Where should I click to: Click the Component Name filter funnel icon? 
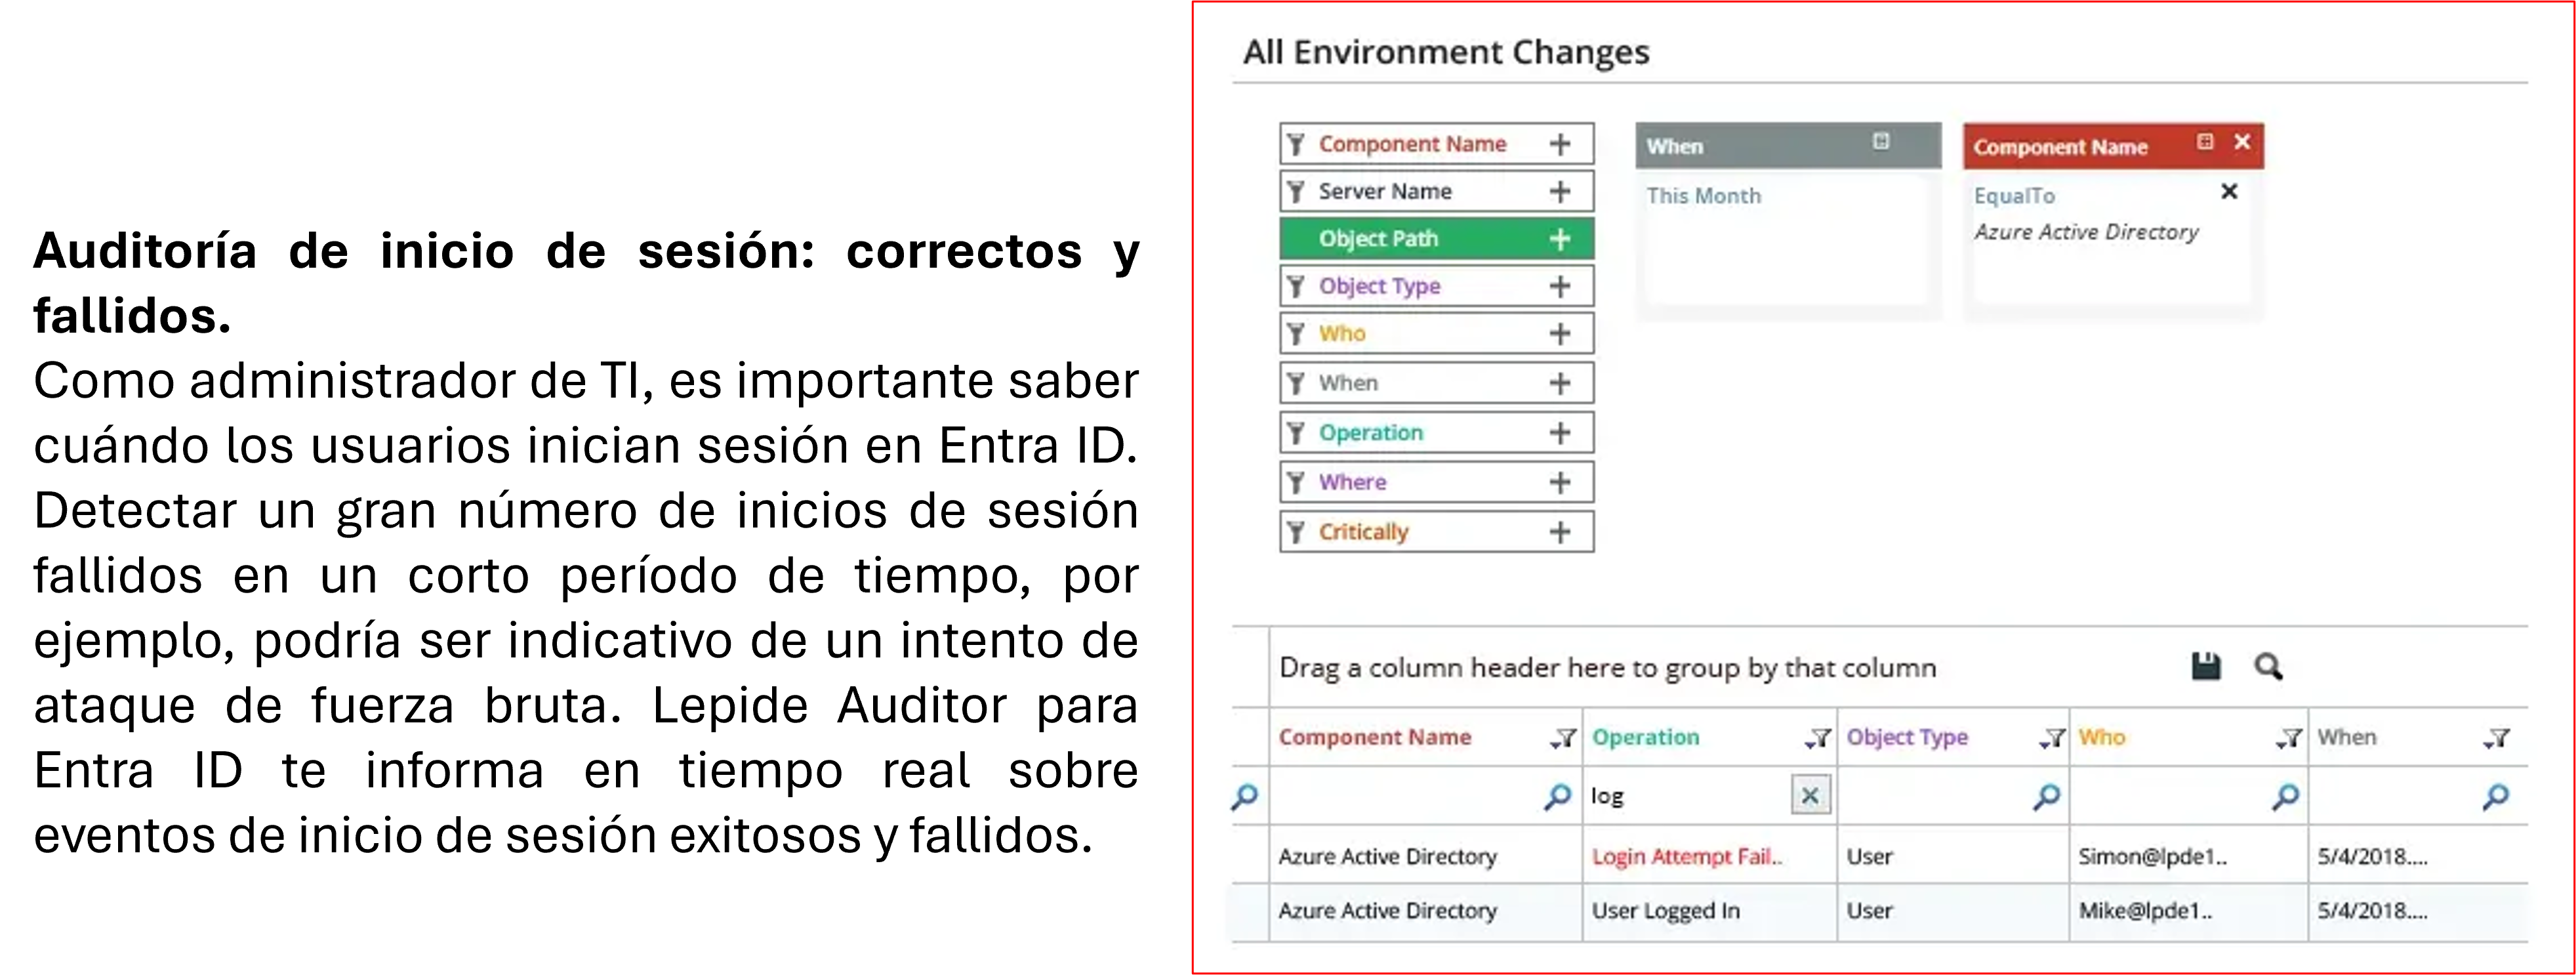pos(1296,144)
